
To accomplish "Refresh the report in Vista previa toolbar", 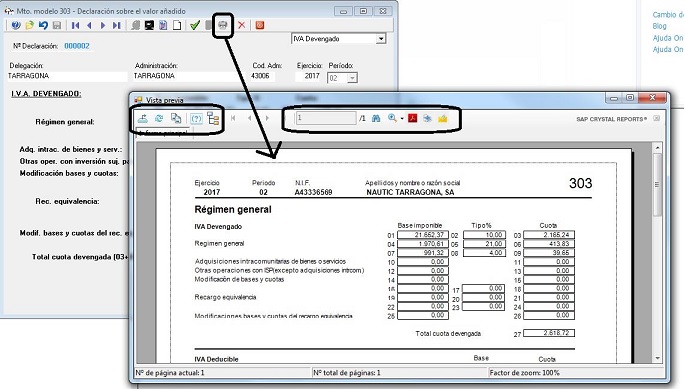I will [159, 118].
